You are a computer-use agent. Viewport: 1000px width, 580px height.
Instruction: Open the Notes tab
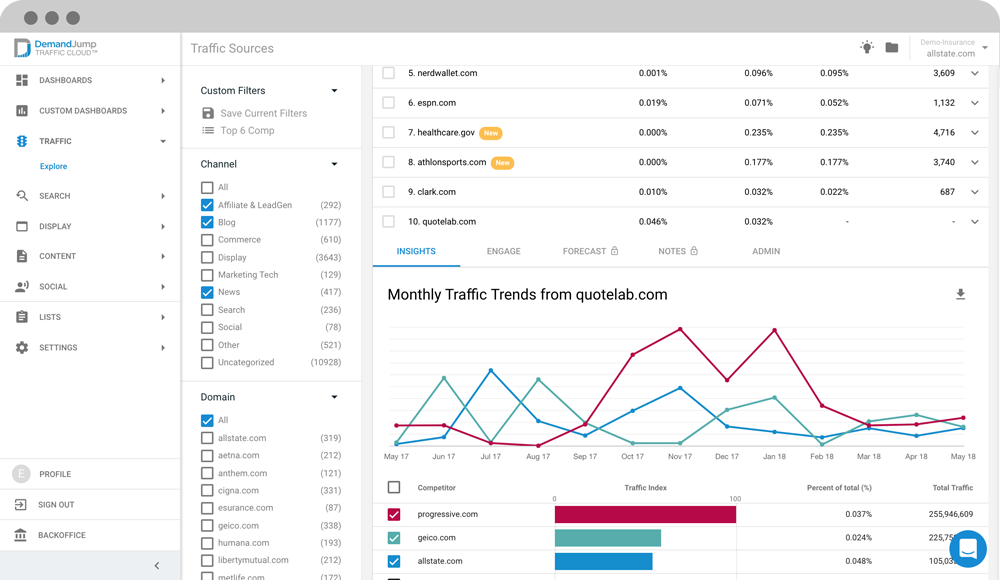click(678, 251)
